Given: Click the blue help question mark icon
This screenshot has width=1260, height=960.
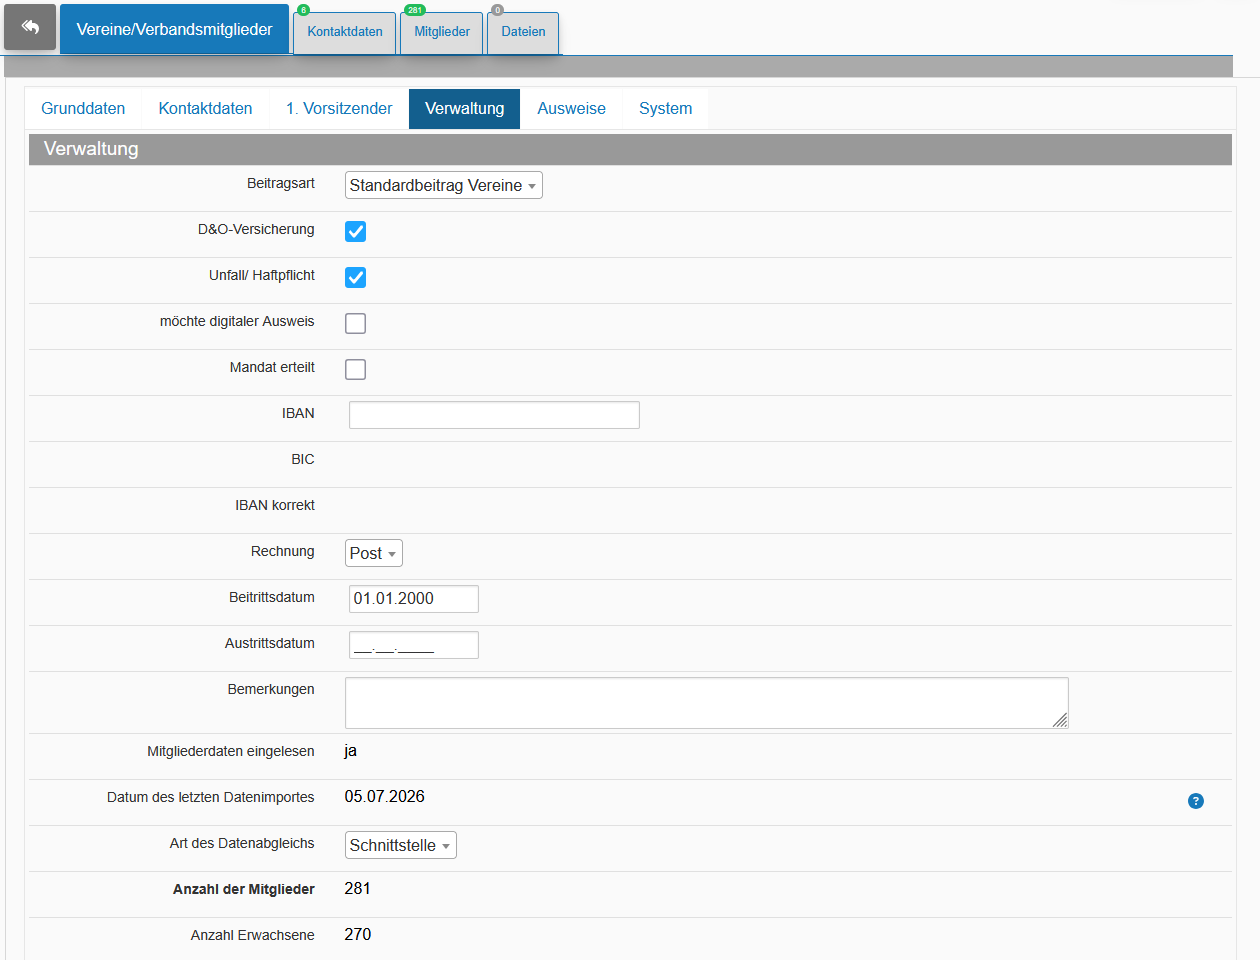Looking at the screenshot, I should point(1196,801).
